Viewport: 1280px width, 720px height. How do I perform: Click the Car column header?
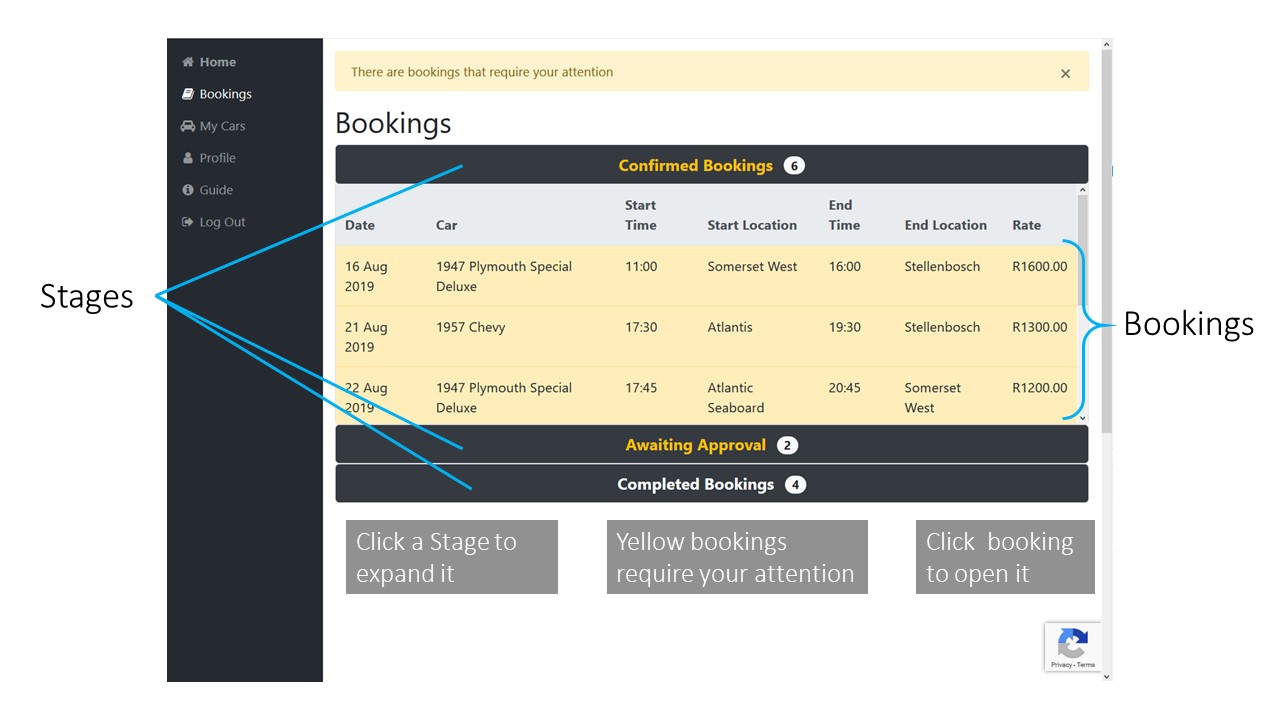(x=446, y=225)
